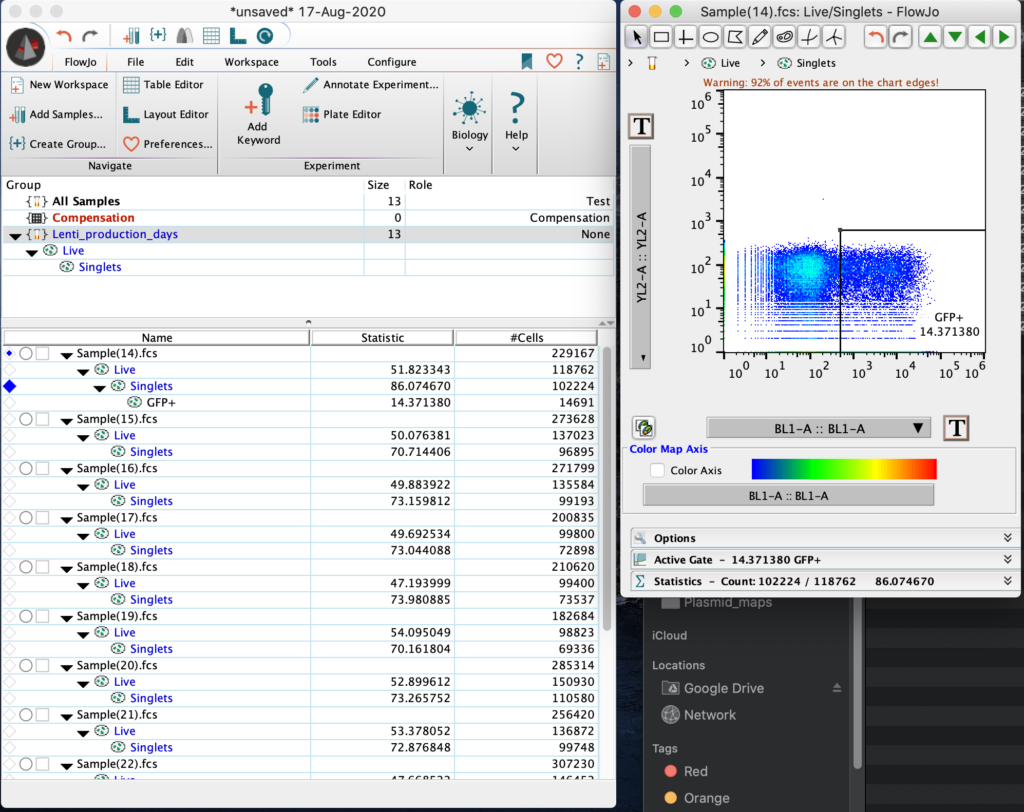Click redo in the graph window toolbar
Screen dimensions: 1024x812
pyautogui.click(x=901, y=37)
